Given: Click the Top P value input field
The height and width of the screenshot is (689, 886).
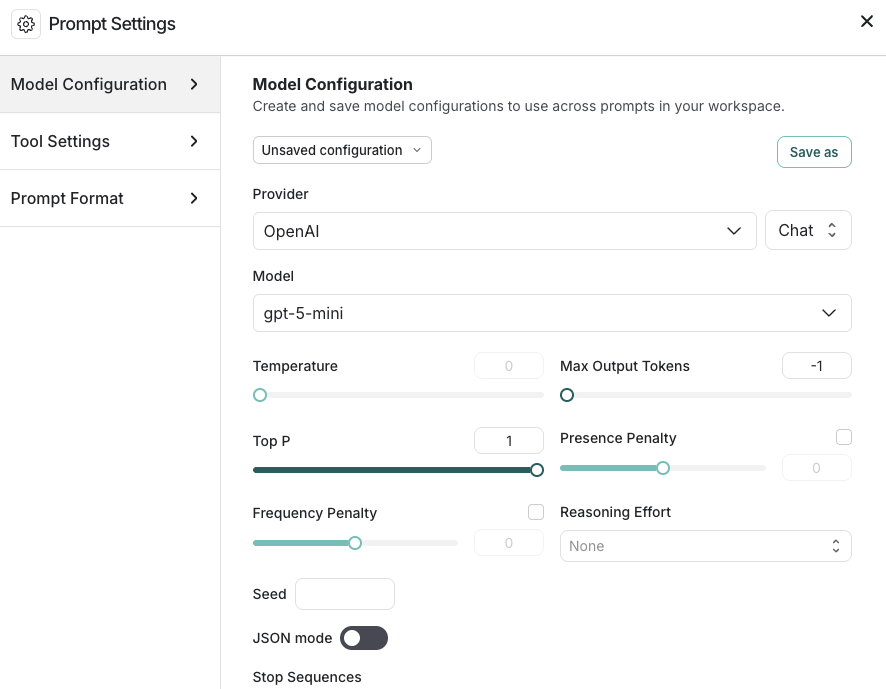Looking at the screenshot, I should 509,440.
